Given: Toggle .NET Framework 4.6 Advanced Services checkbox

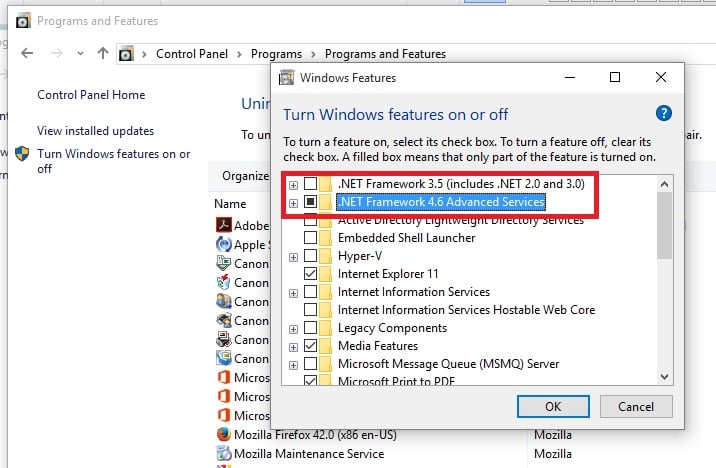Looking at the screenshot, I should [311, 201].
